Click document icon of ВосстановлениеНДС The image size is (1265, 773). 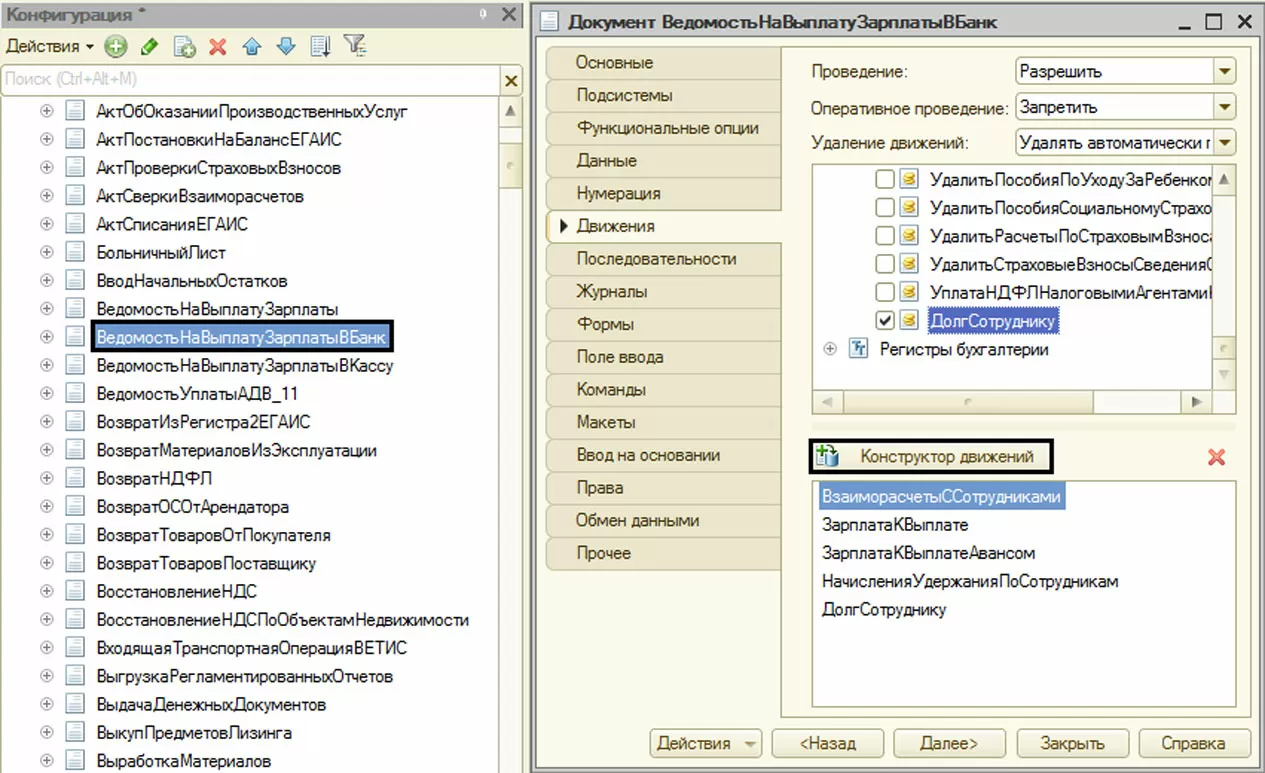75,592
